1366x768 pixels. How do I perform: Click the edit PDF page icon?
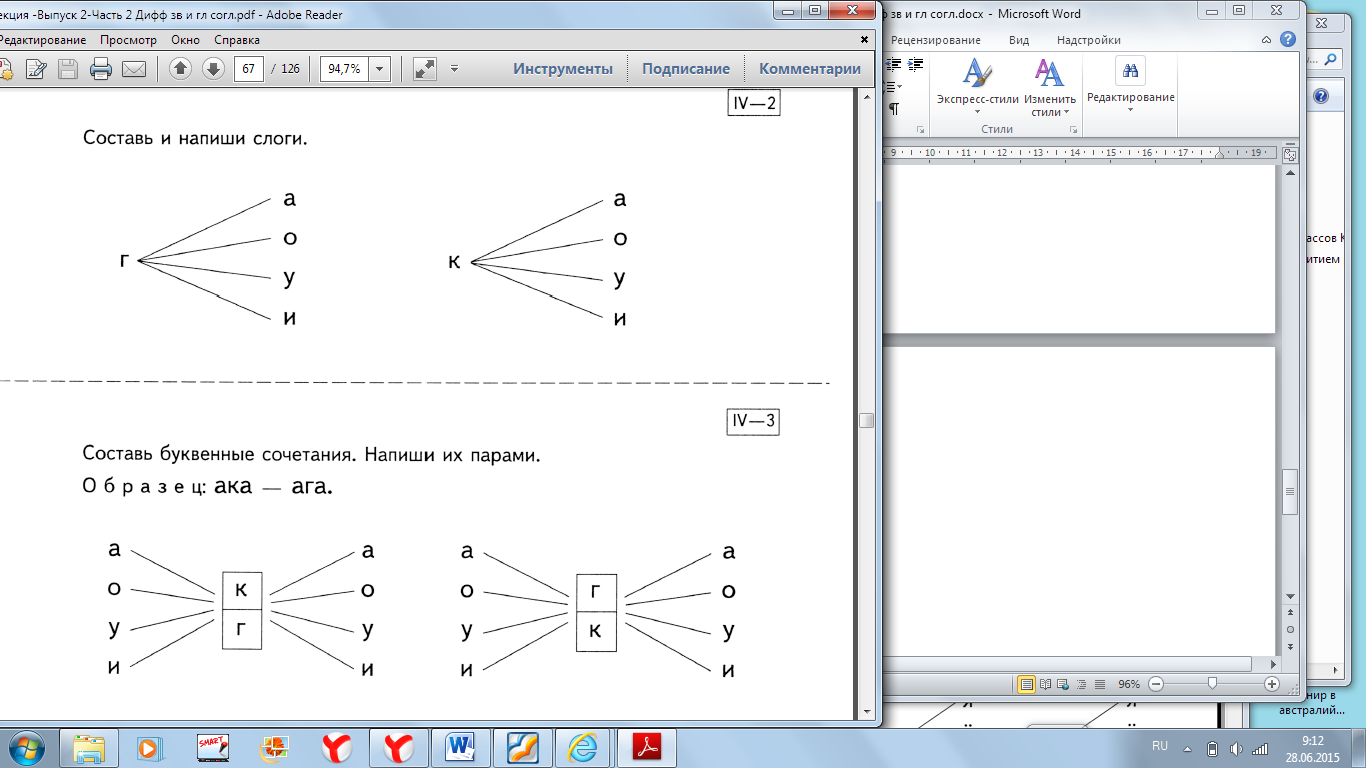[x=37, y=69]
